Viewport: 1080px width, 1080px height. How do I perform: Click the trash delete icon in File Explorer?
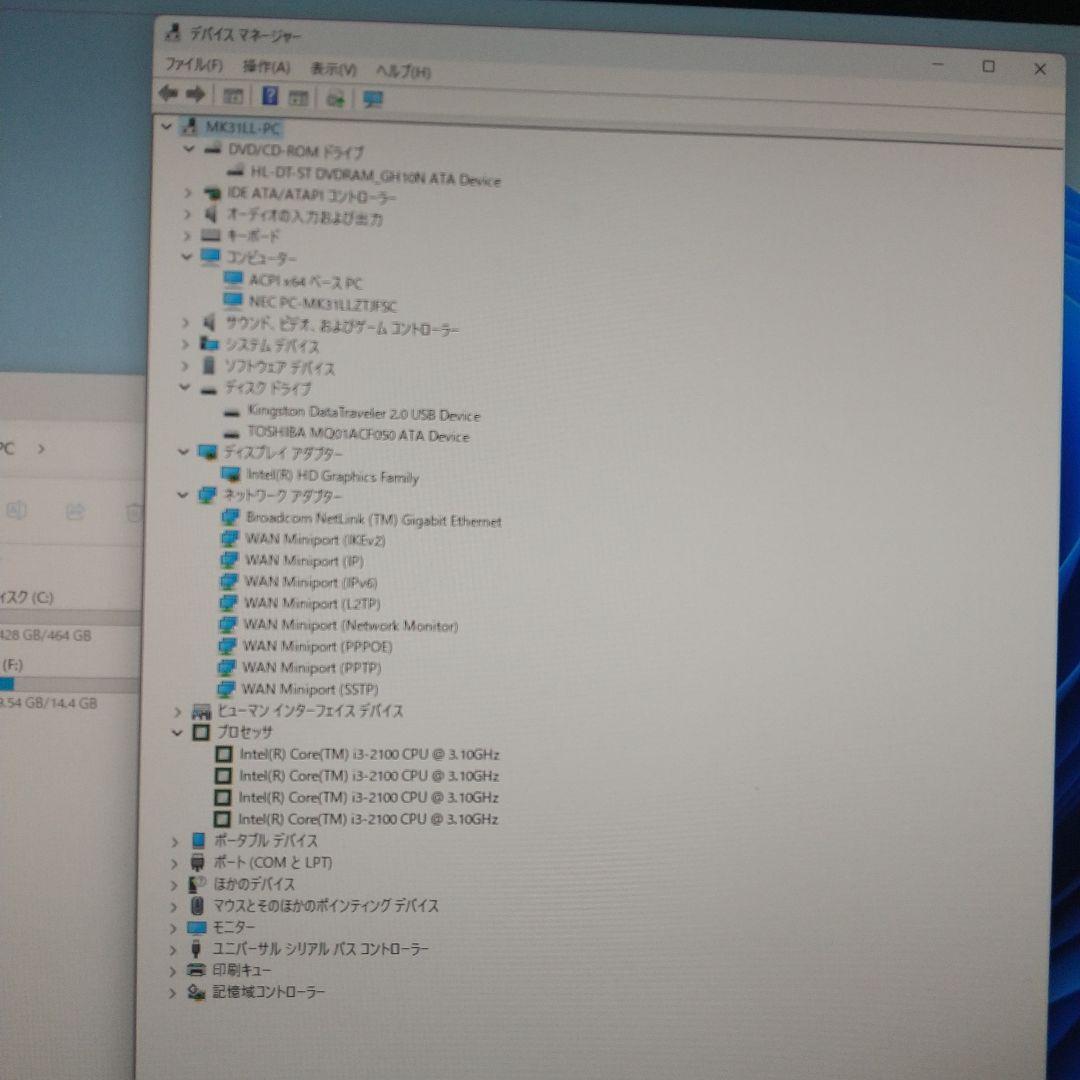pos(134,513)
